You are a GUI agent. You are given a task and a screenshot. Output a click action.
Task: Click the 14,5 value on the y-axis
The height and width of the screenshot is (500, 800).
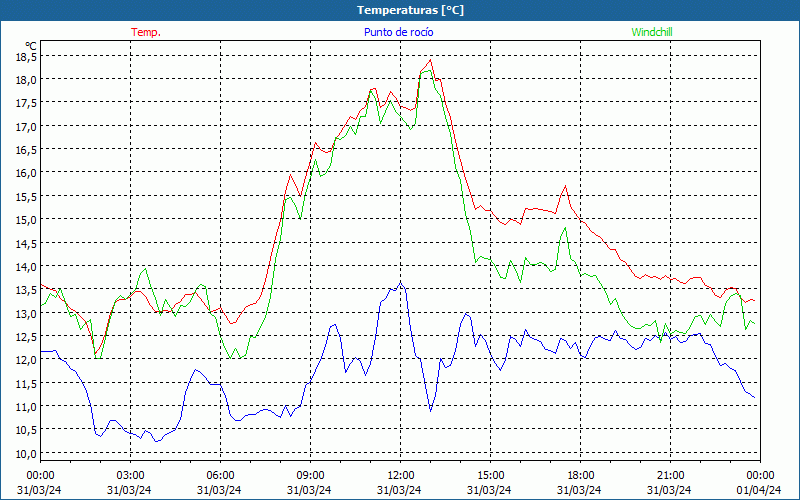click(26, 243)
